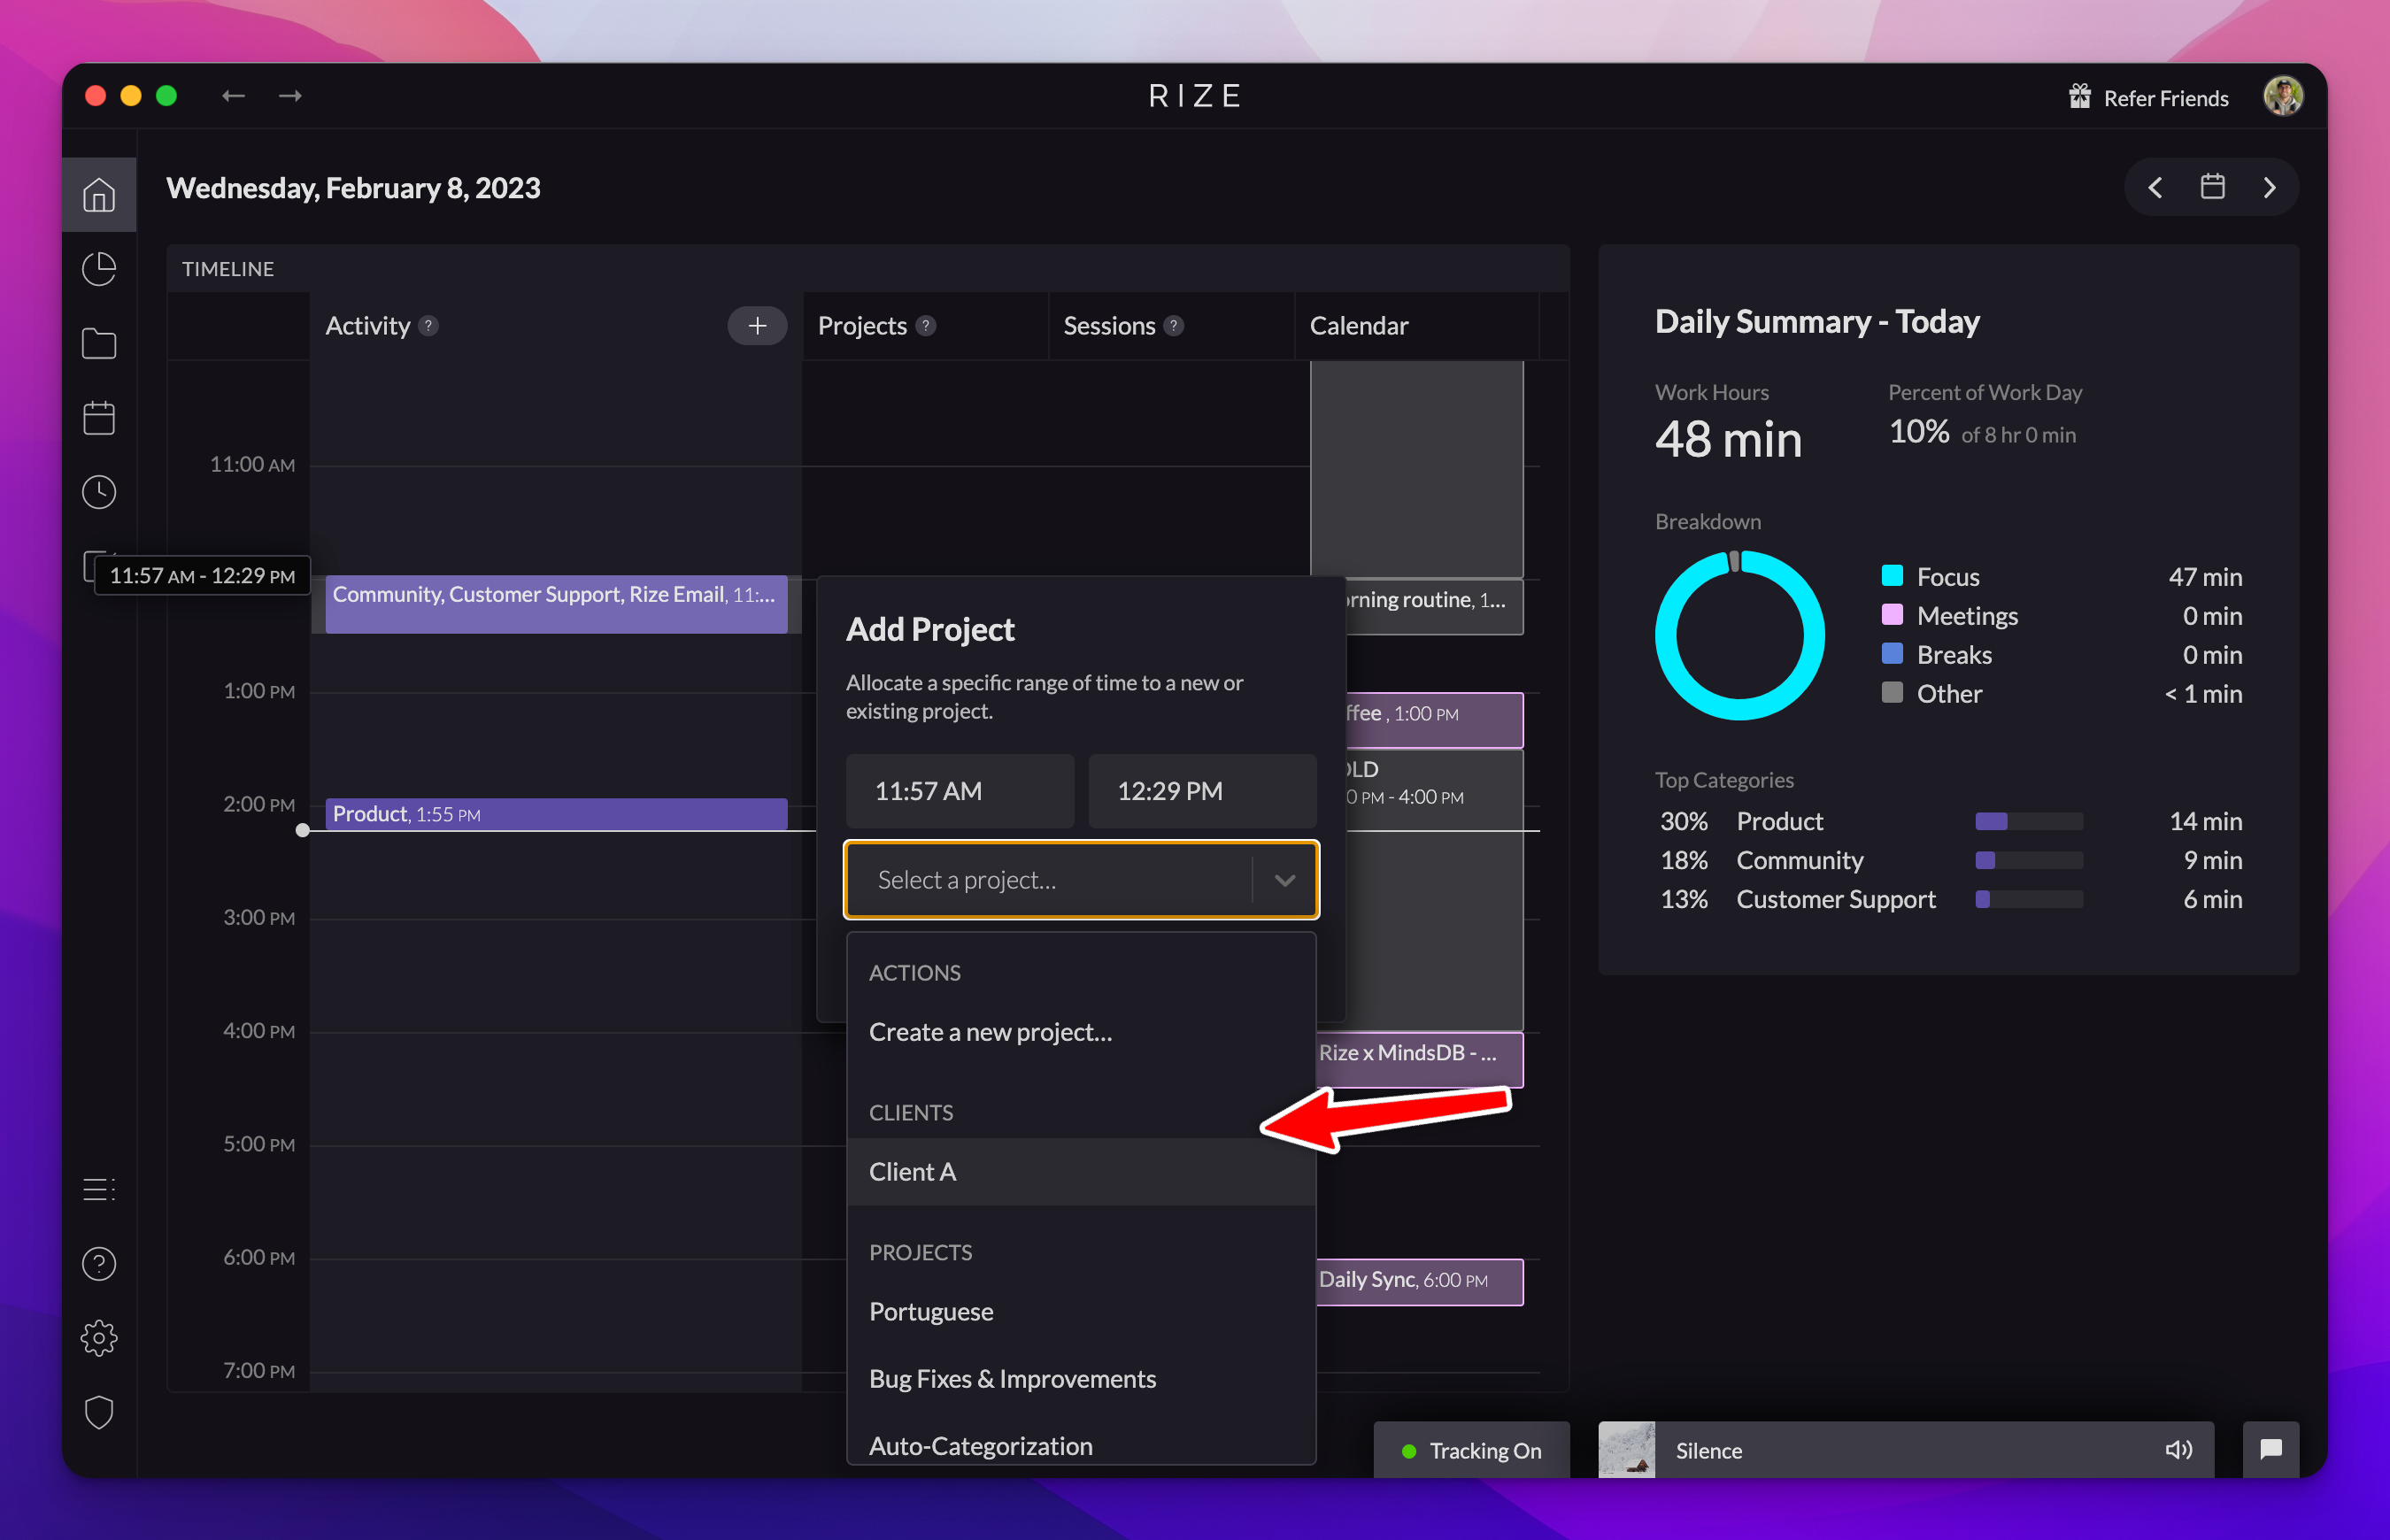Edit the 11:57 AM start time field
The height and width of the screenshot is (1540, 2390).
(959, 791)
